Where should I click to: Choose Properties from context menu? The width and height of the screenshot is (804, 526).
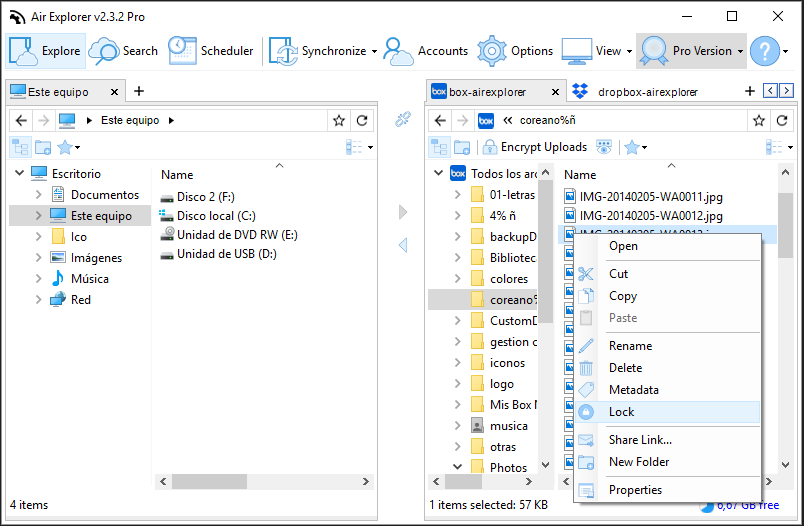(x=667, y=490)
